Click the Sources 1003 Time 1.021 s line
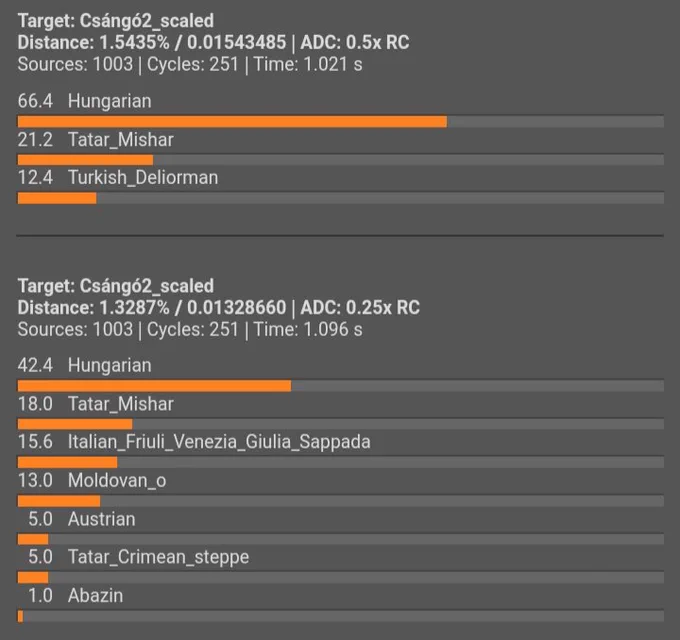The width and height of the screenshot is (680, 640). tap(190, 64)
